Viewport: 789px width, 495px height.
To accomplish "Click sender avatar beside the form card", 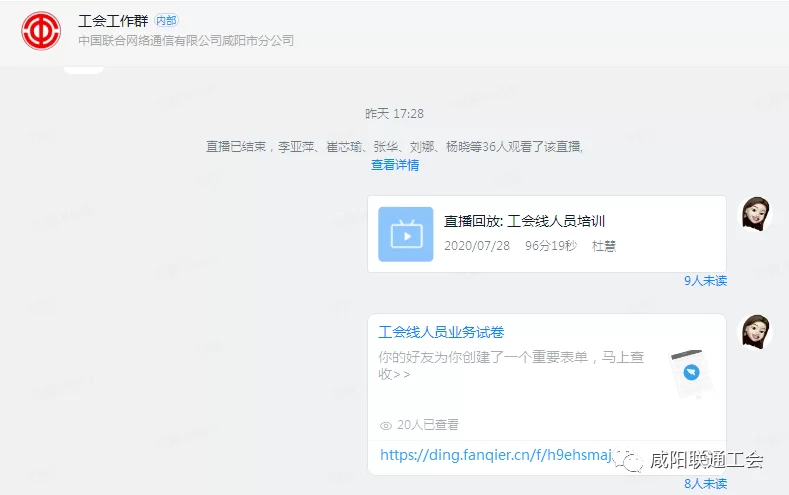I will (x=754, y=332).
